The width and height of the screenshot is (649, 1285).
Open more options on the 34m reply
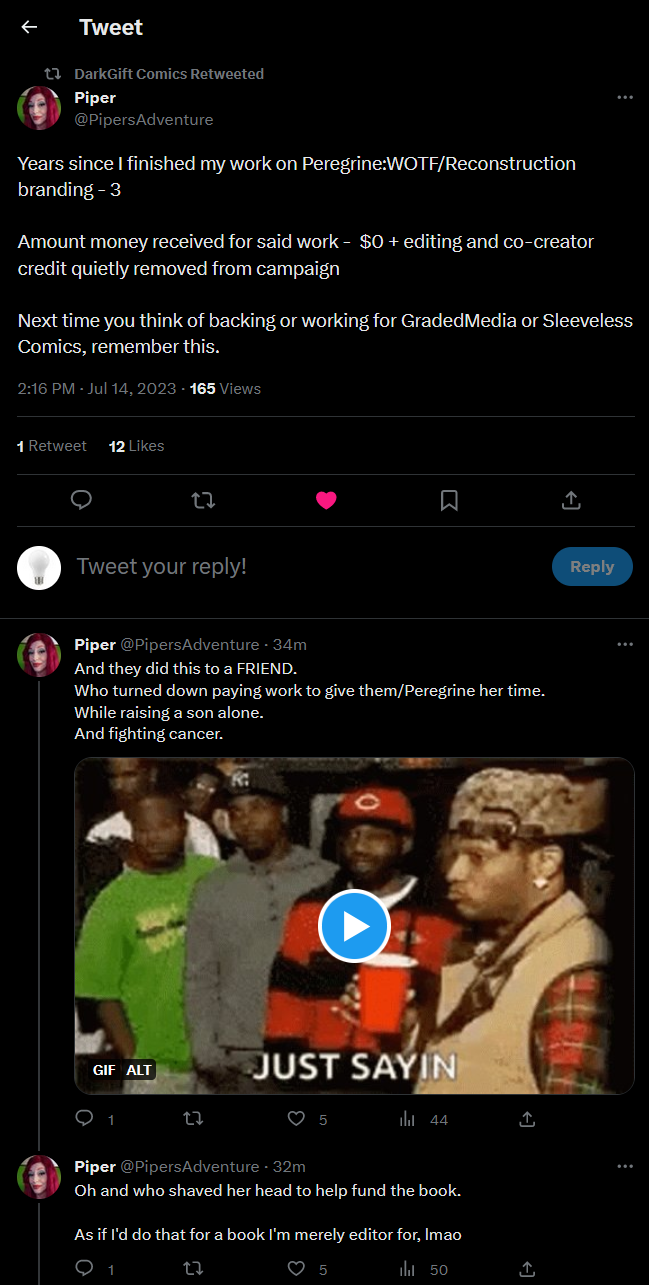point(625,644)
